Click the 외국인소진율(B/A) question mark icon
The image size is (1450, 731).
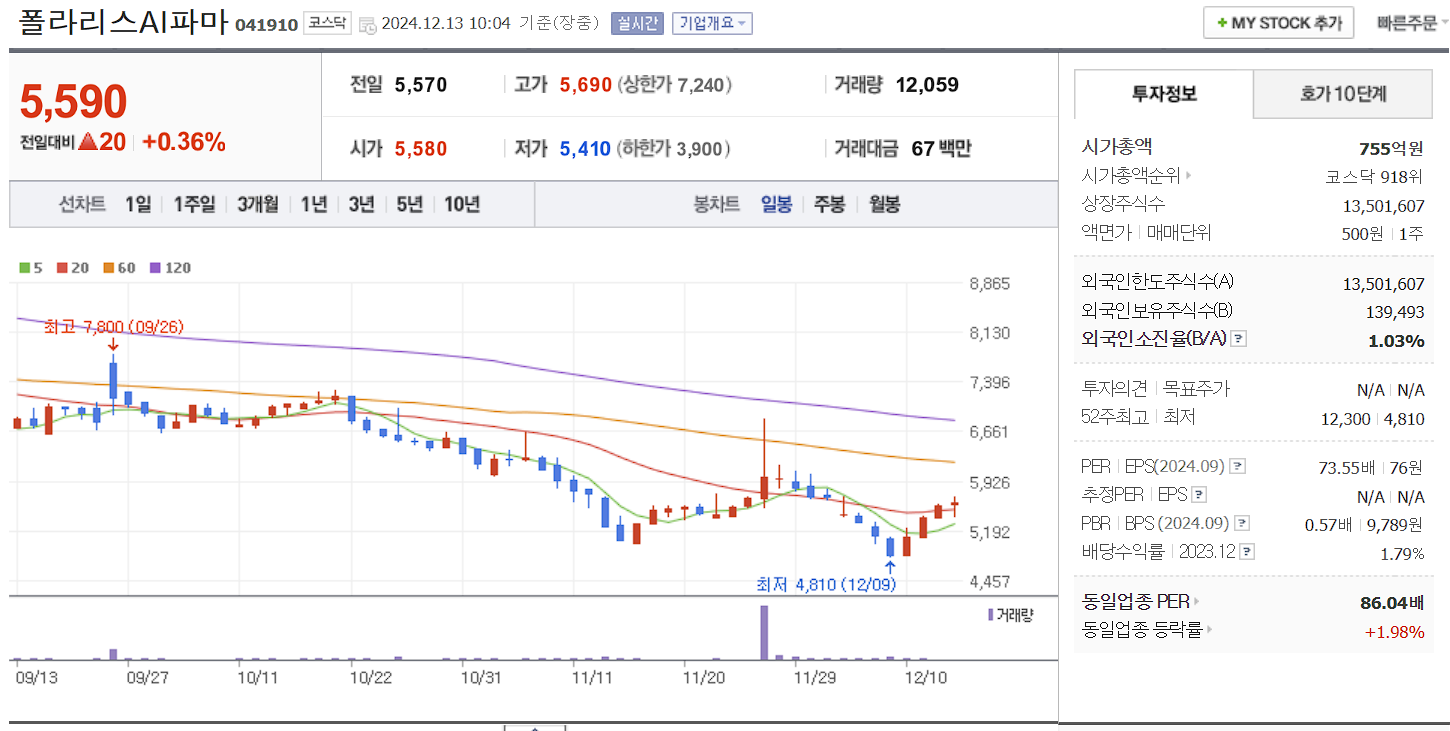click(1240, 338)
